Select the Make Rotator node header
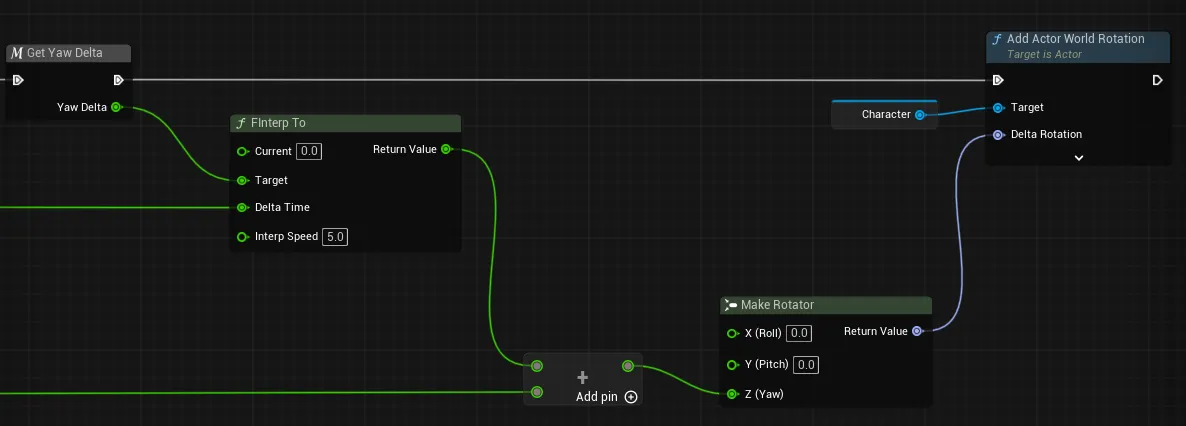Viewport: 1186px width, 426px height. (826, 305)
